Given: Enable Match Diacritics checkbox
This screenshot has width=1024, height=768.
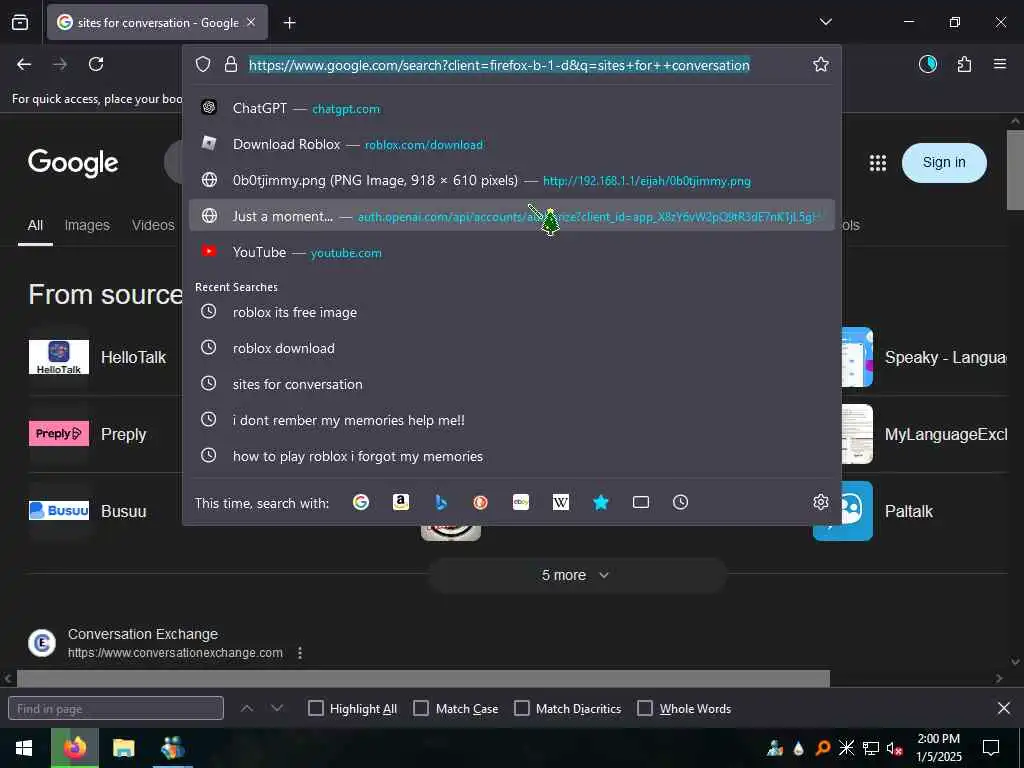Looking at the screenshot, I should pos(522,708).
